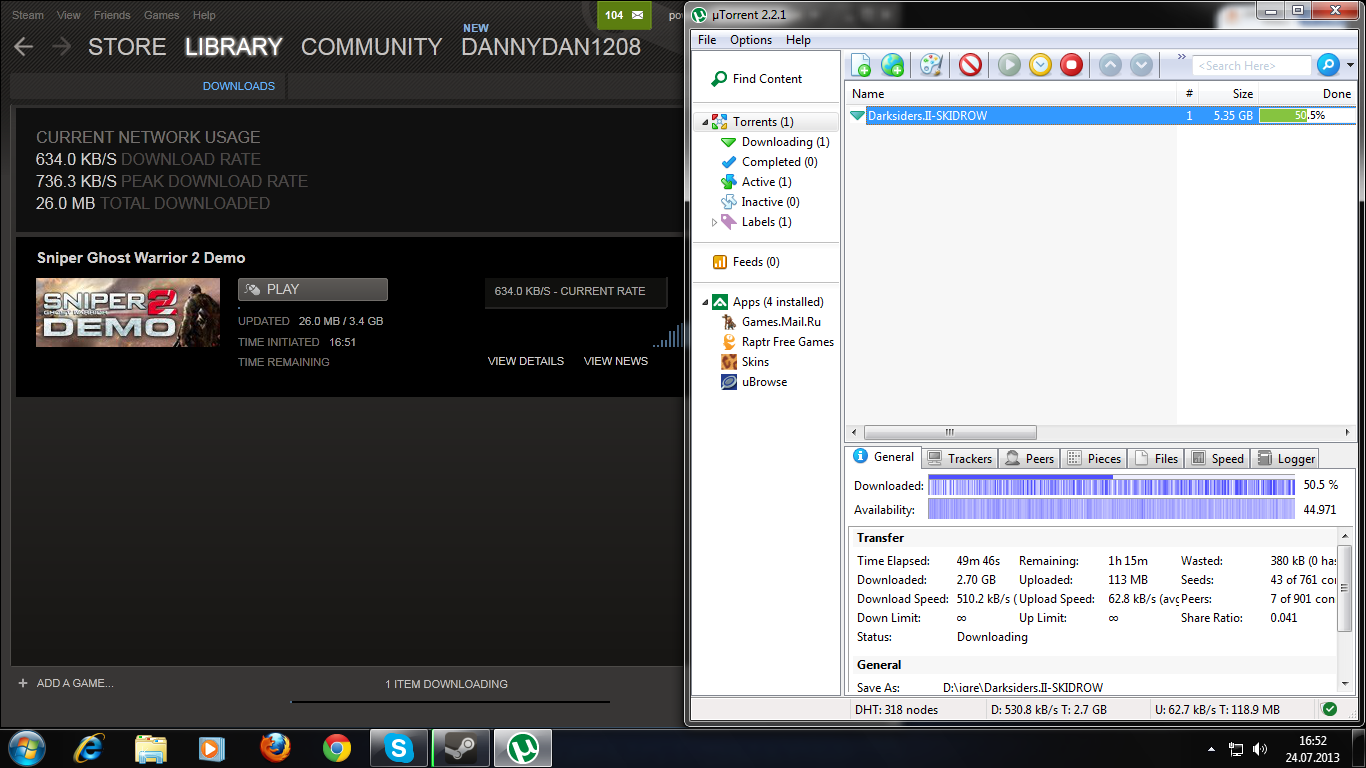Open the Create New Torrent palette icon
Image resolution: width=1366 pixels, height=768 pixels.
[x=931, y=65]
